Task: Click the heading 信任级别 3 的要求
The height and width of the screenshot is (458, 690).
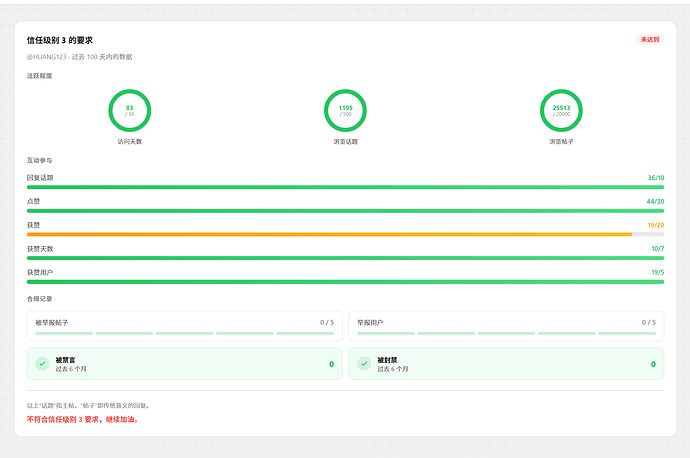Action: tap(60, 40)
